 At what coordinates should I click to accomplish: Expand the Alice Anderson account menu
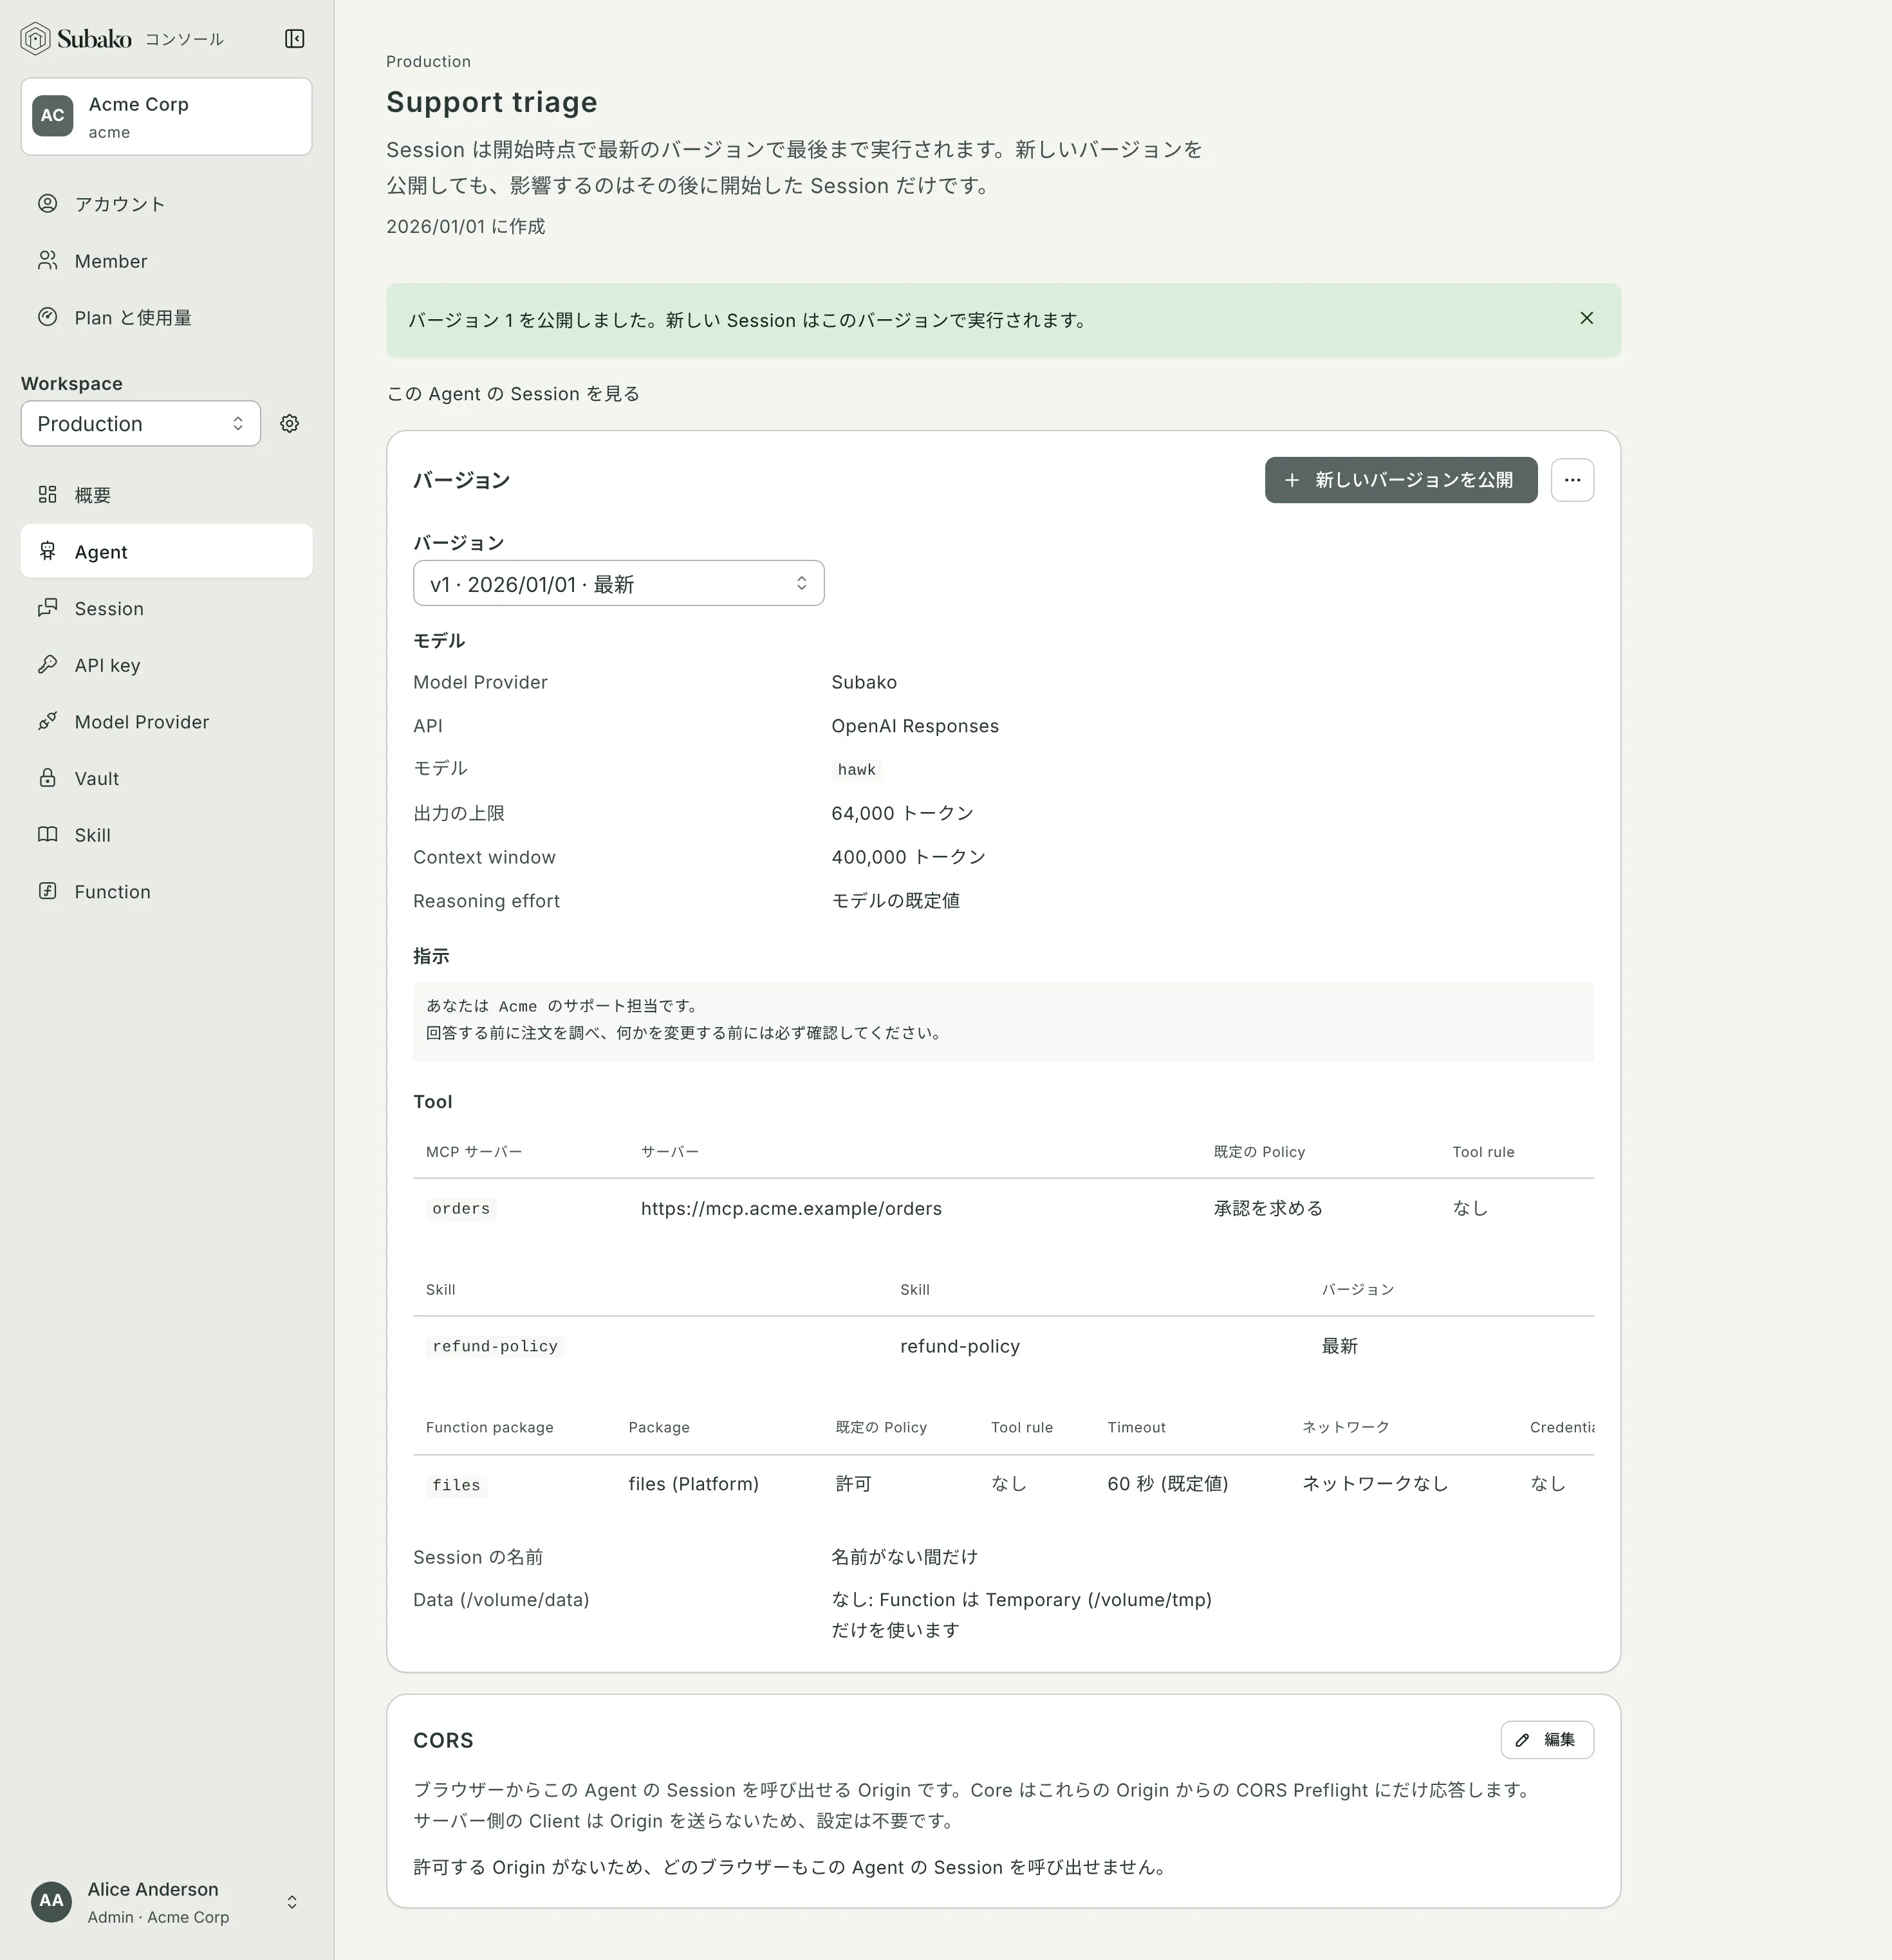click(x=166, y=1901)
